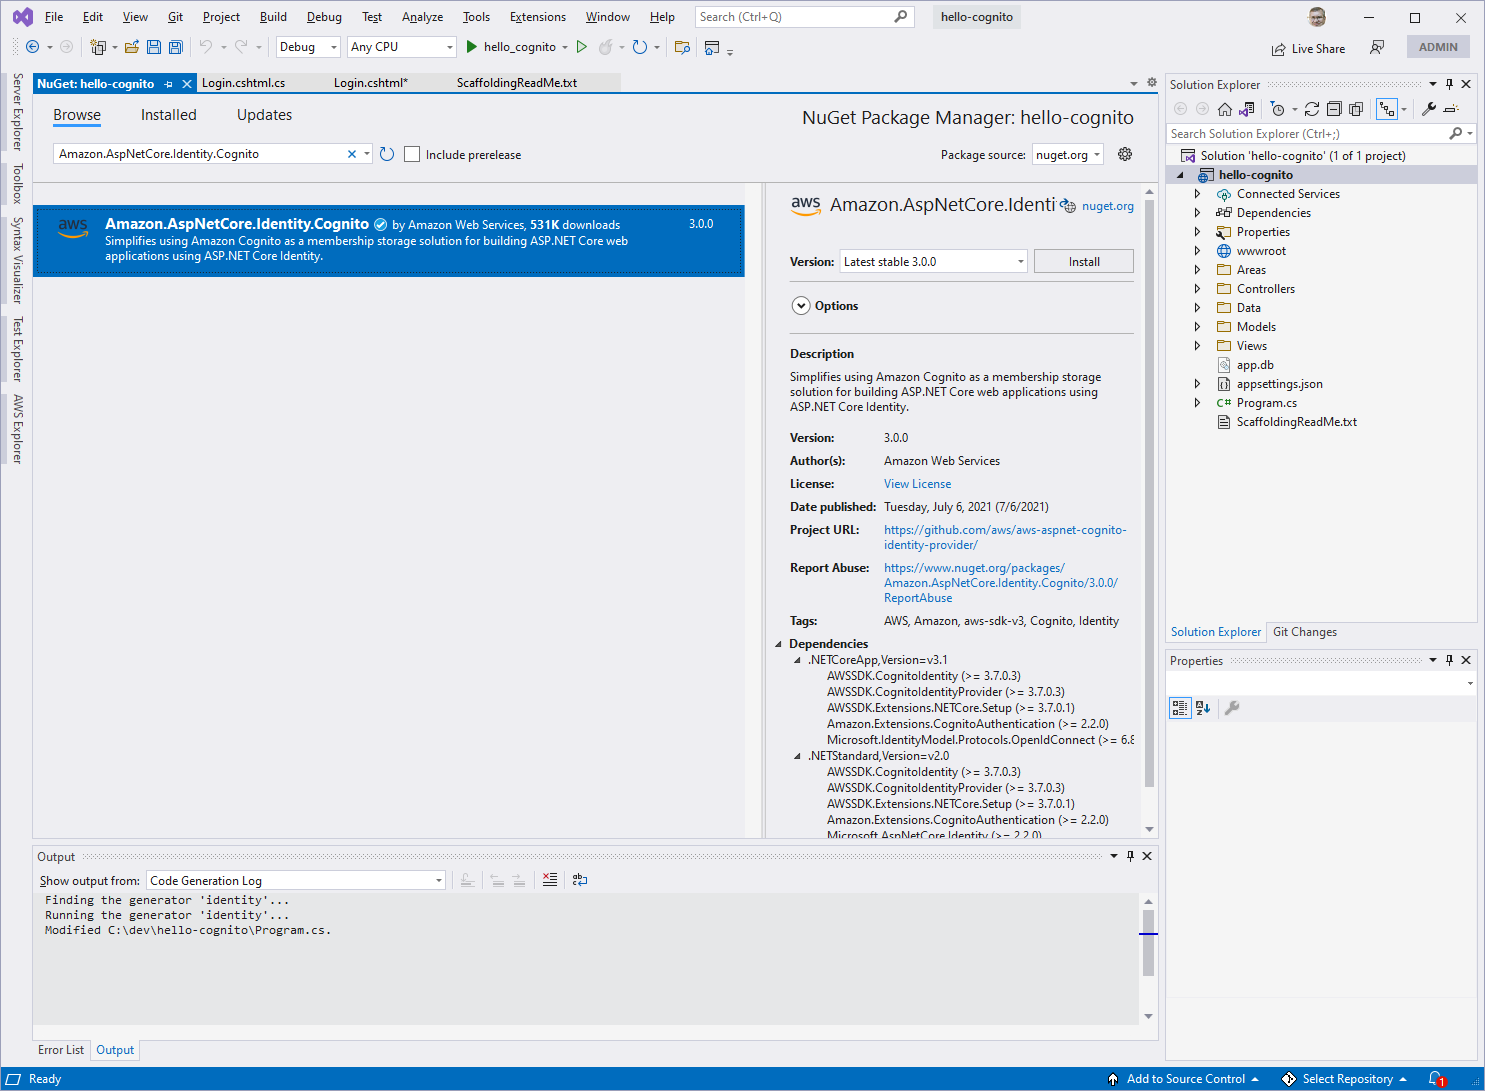1485x1091 pixels.
Task: Click the Live Share button
Action: pyautogui.click(x=1308, y=48)
